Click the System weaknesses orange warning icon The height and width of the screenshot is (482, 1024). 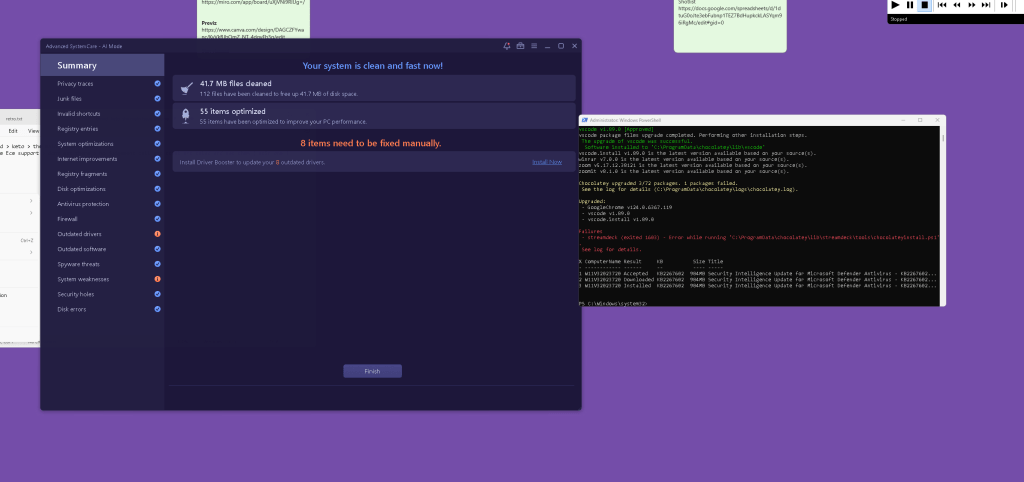[157, 279]
